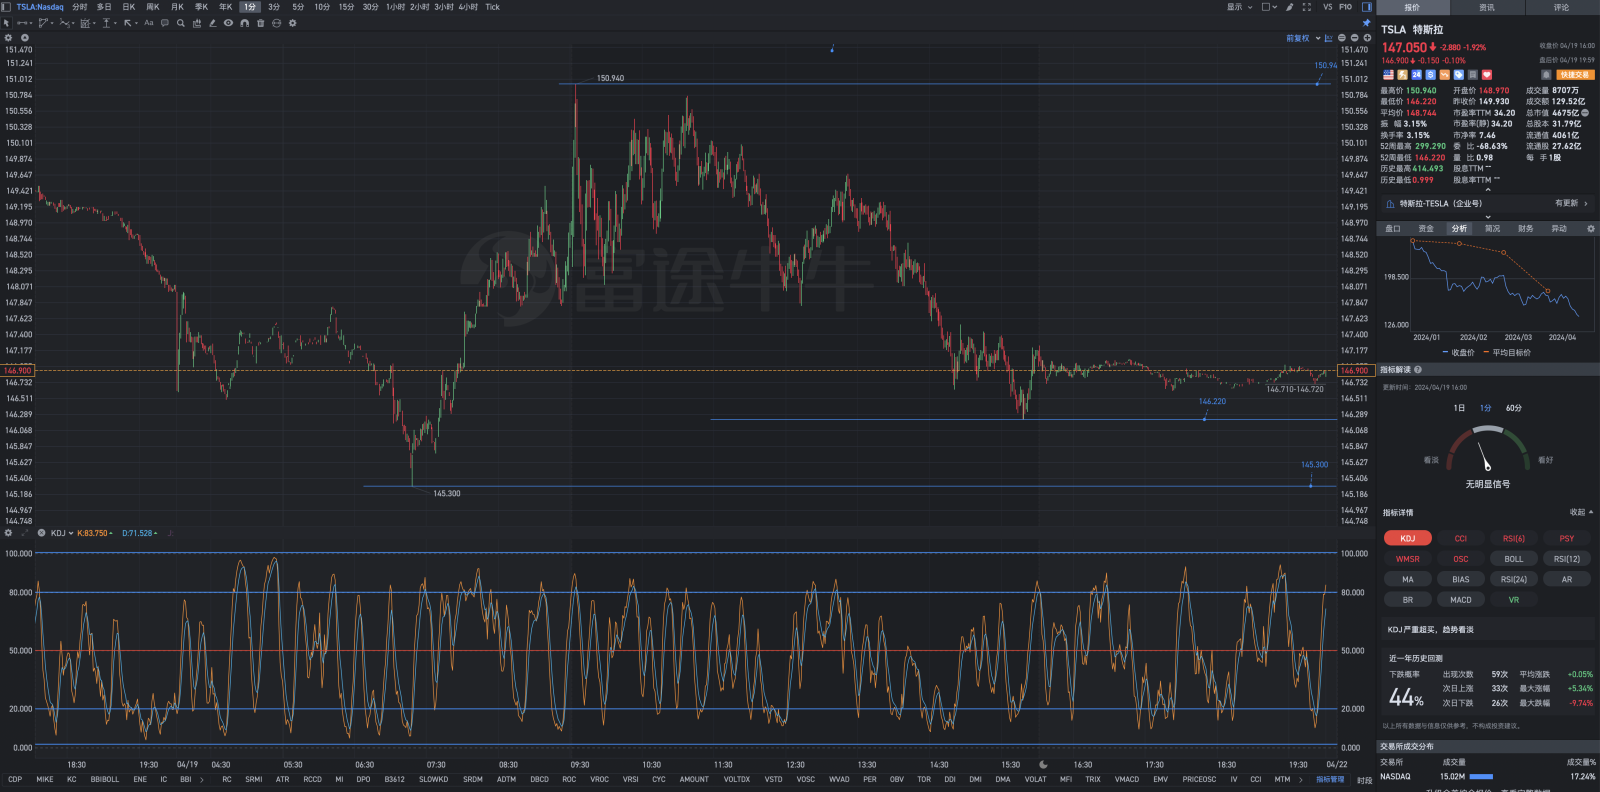
Task: Open the 显示 display dropdown
Action: 1240,7
